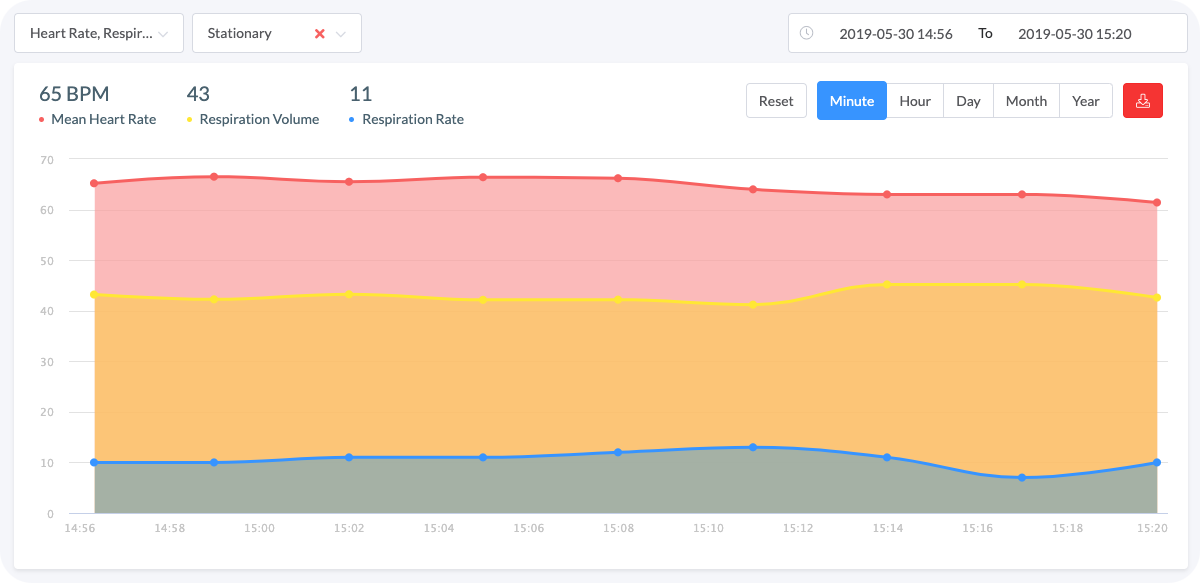Image resolution: width=1200 pixels, height=583 pixels.
Task: Click the end date field showing 2019-05-30 15:20
Action: [1074, 33]
